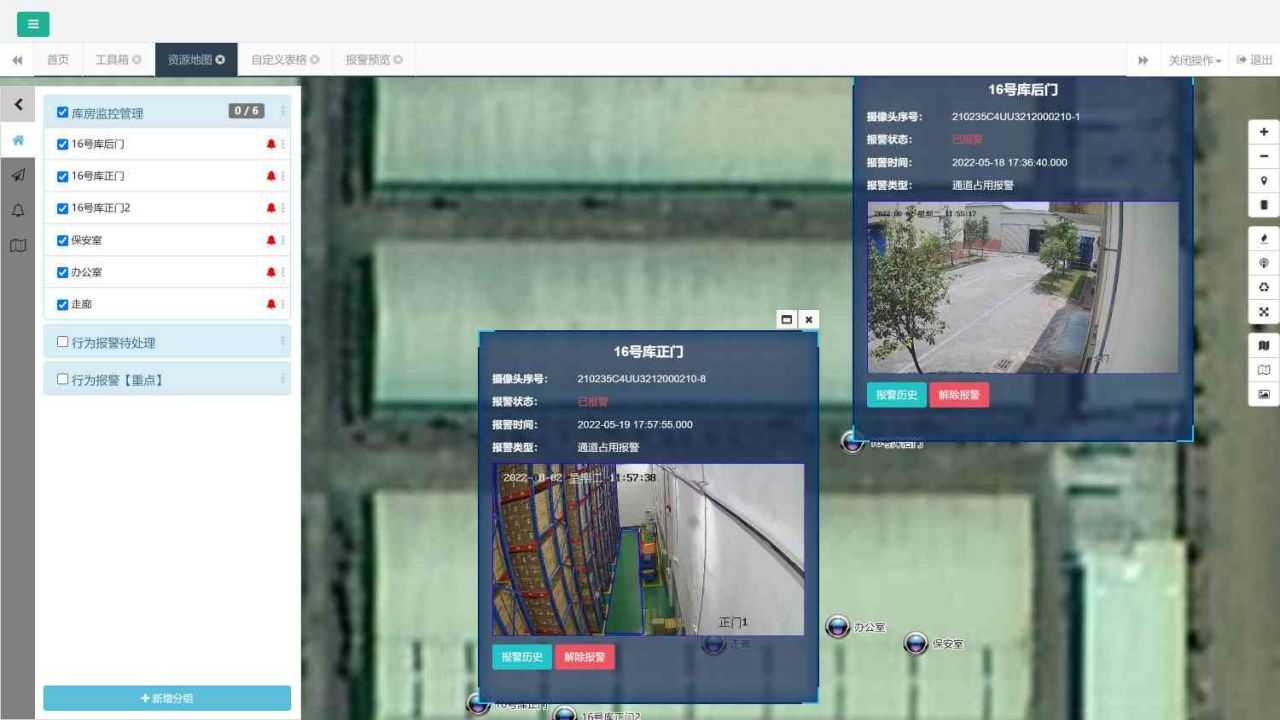This screenshot has height=720, width=1280.
Task: Click the 退出 logout link
Action: [1255, 60]
